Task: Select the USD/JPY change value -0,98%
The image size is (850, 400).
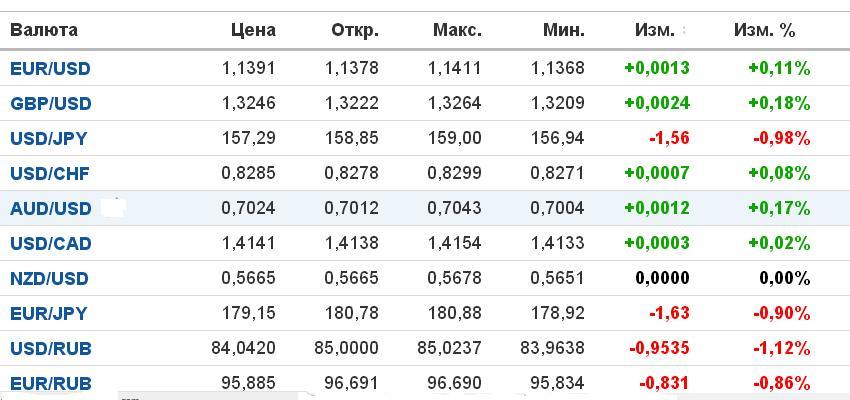Action: [x=781, y=139]
